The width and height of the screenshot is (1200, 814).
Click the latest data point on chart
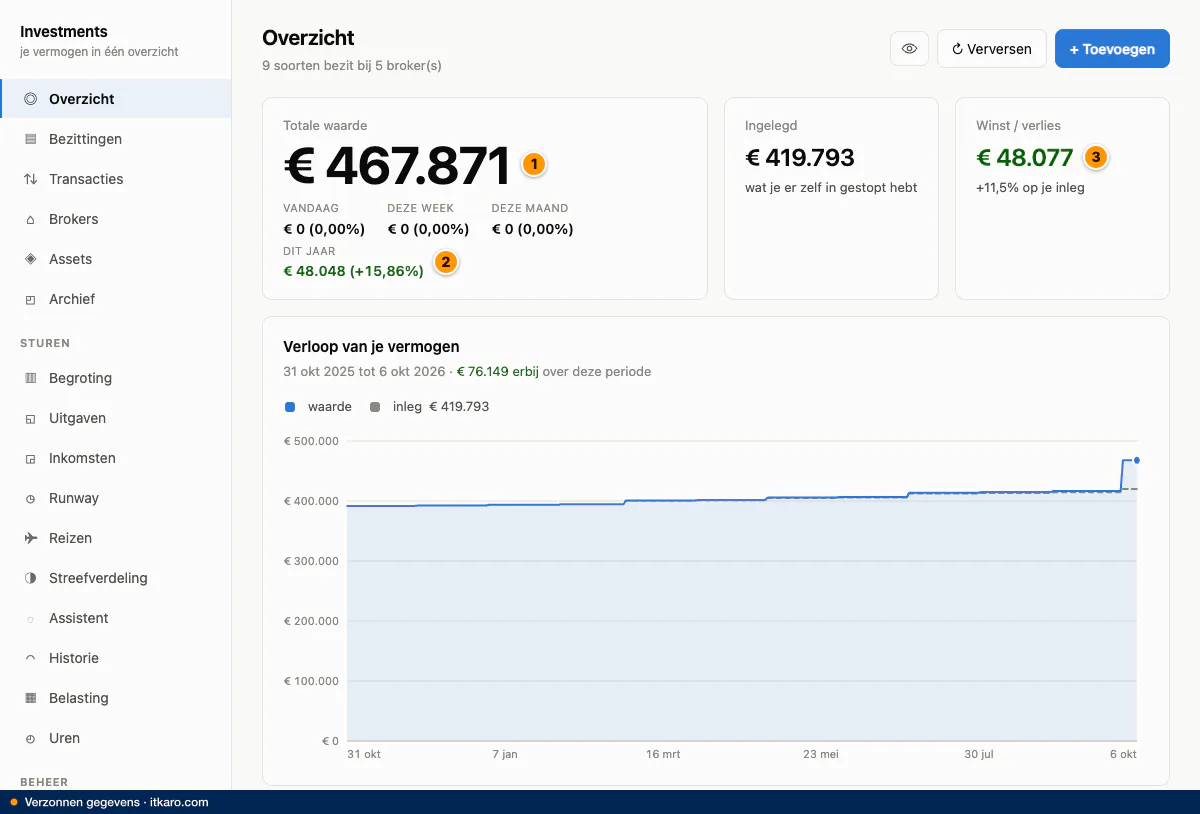[1137, 461]
